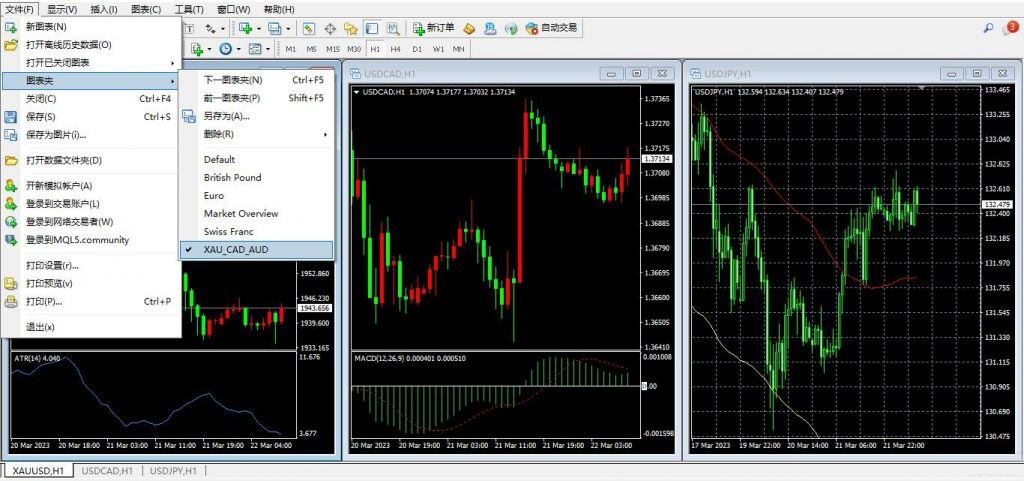Open the 显示(V) menu
1024x481 pixels.
coord(62,9)
